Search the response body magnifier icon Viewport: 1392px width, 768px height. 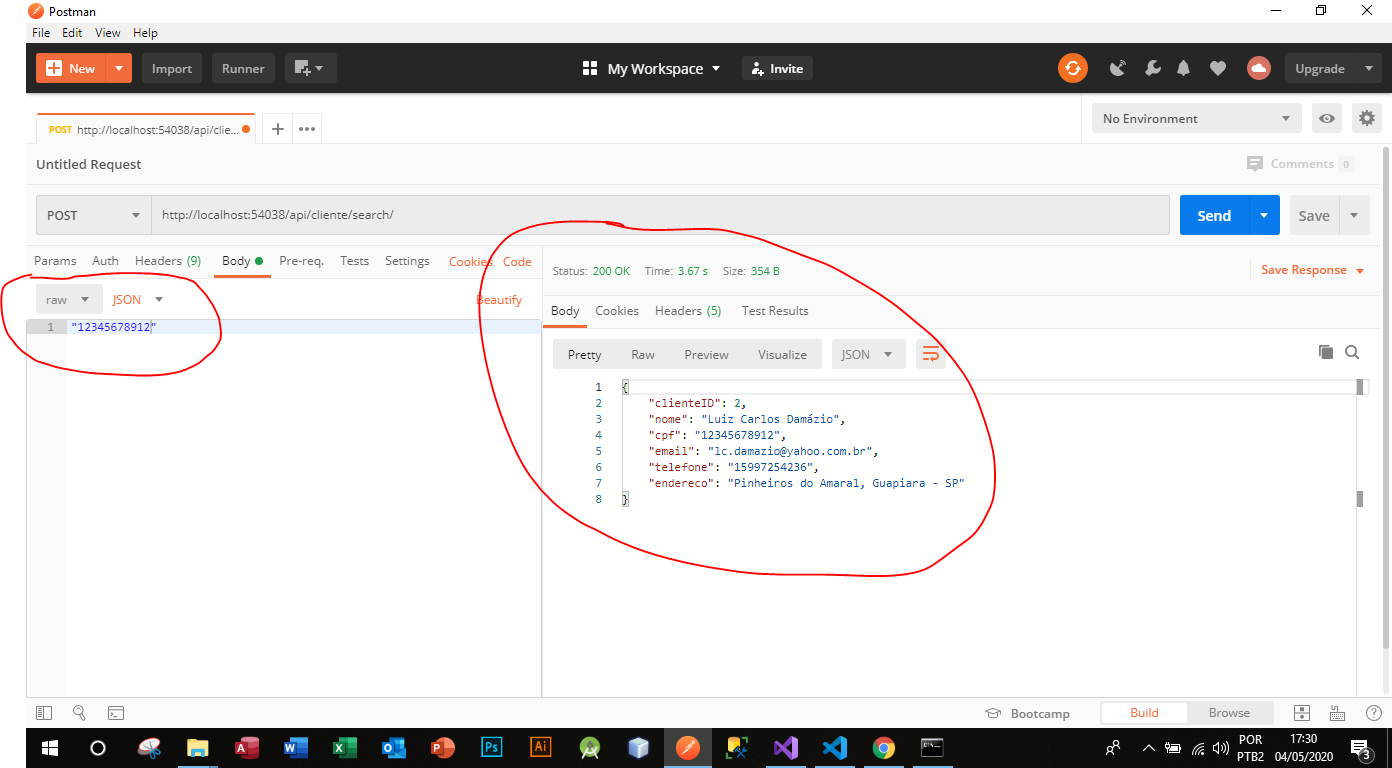pos(1352,352)
